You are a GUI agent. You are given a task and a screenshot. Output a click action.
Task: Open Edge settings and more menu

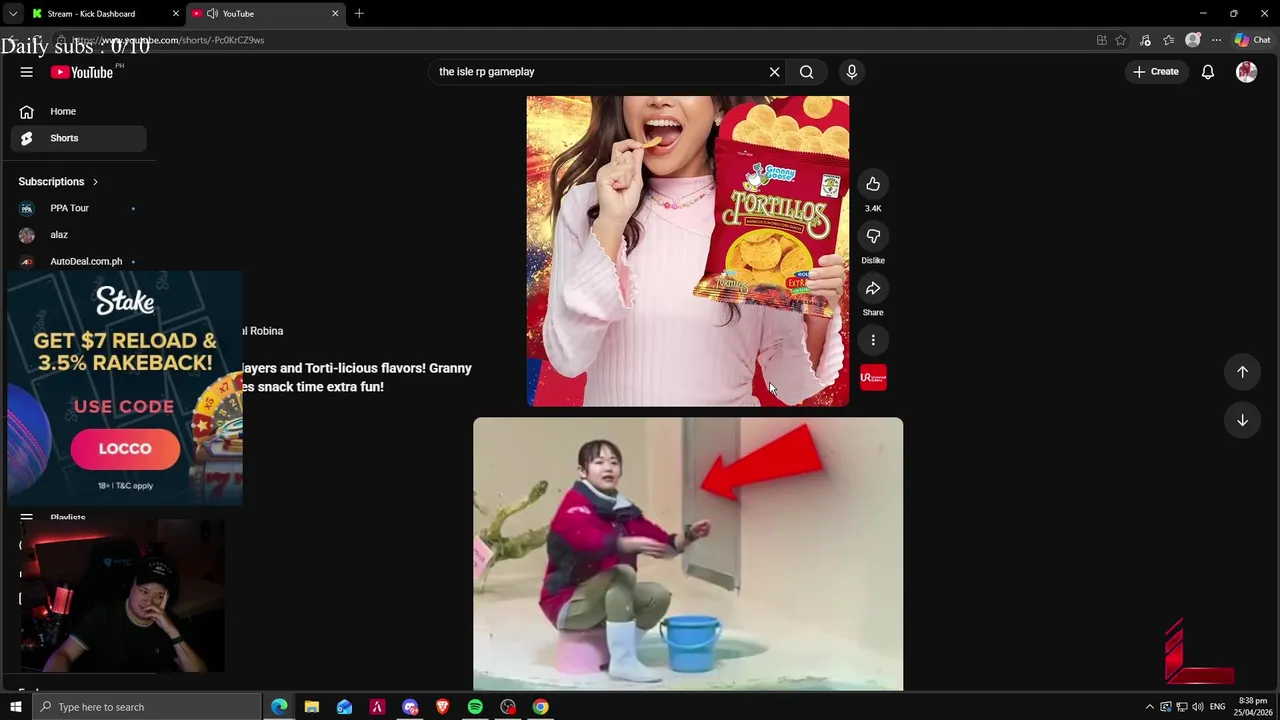1216,40
